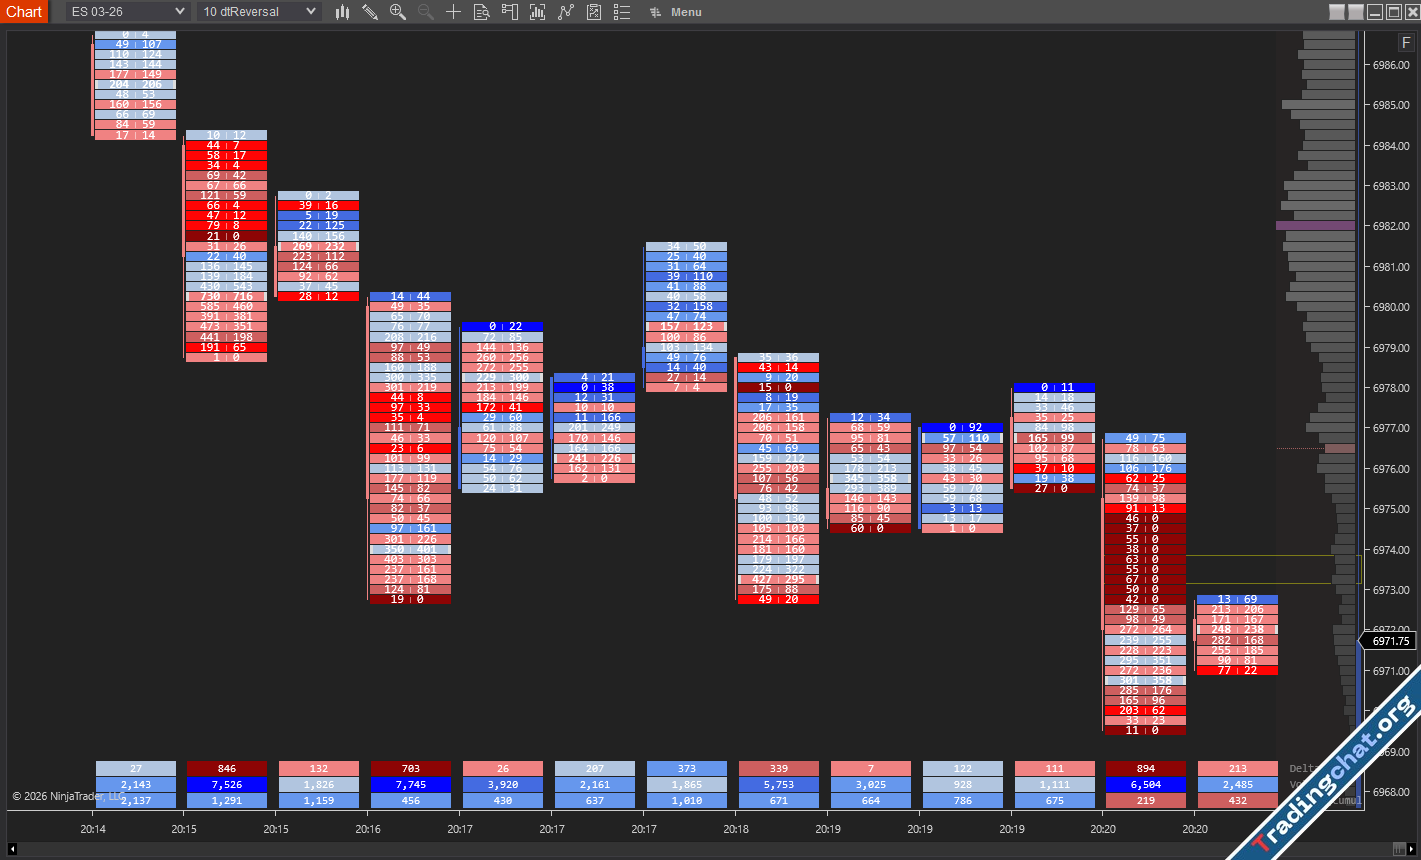Click the Zoom In magnifier
The image size is (1421, 860).
pos(398,12)
